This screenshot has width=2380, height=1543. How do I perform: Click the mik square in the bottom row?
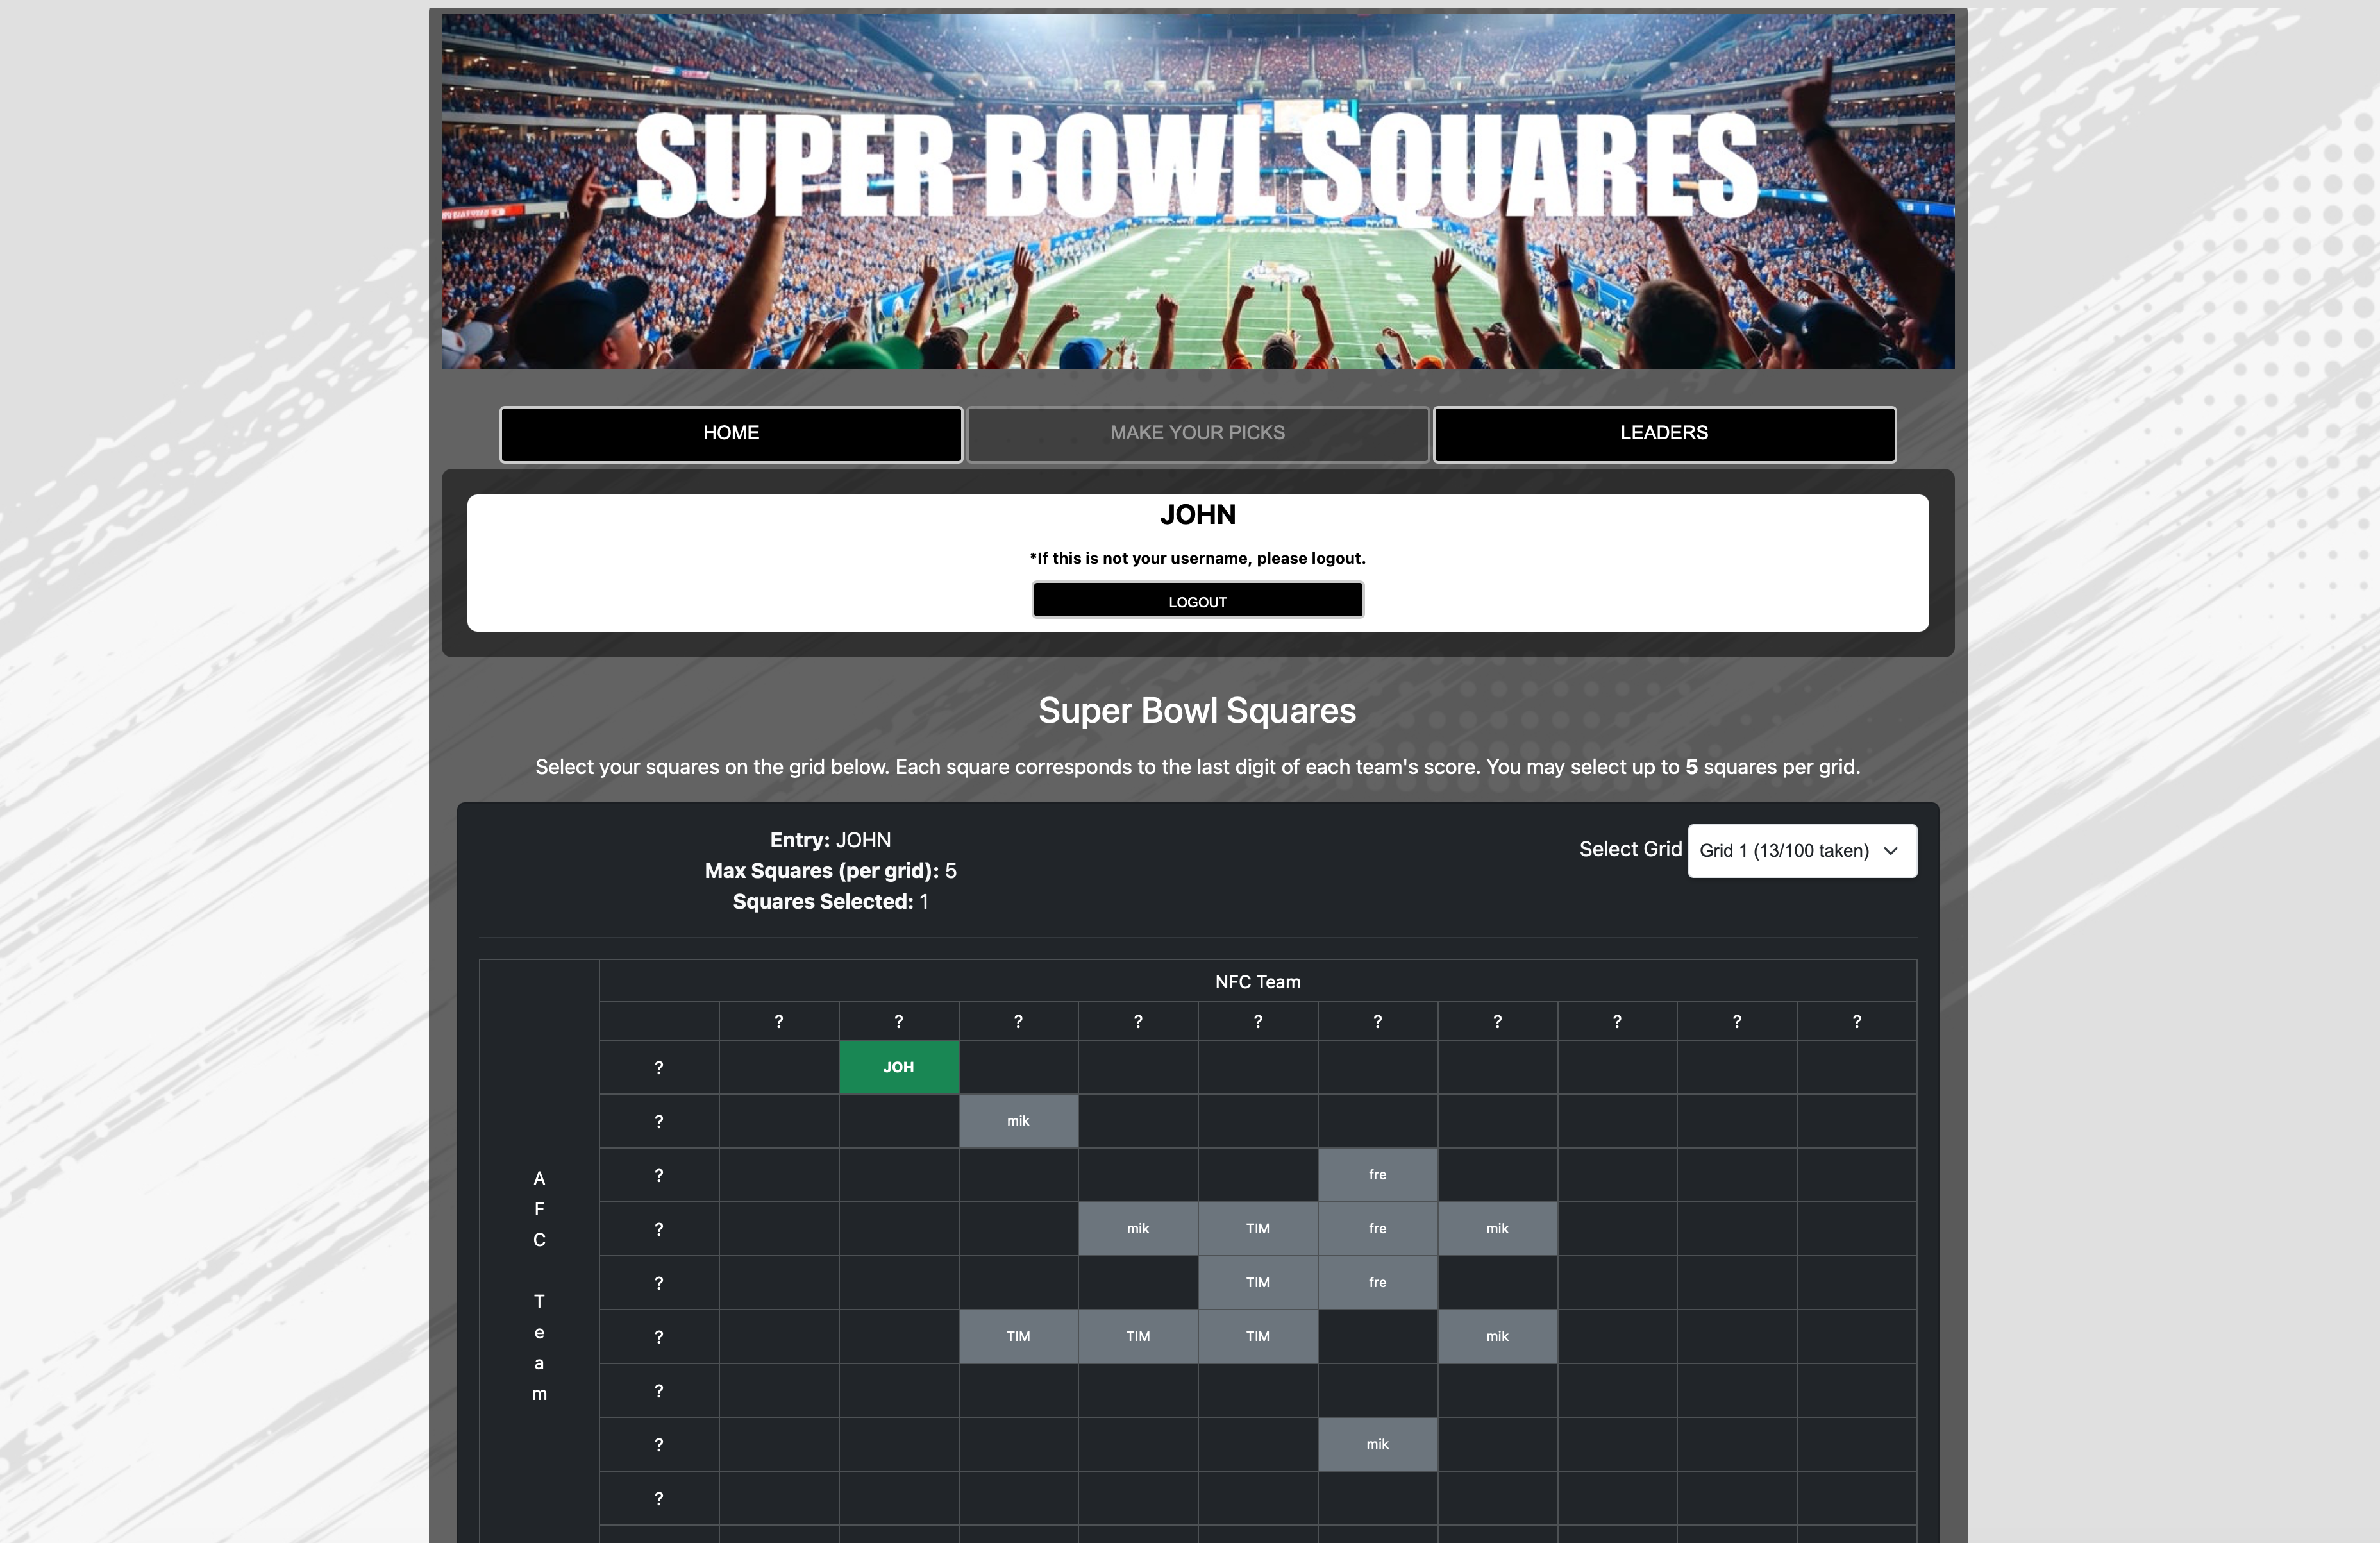(1377, 1444)
